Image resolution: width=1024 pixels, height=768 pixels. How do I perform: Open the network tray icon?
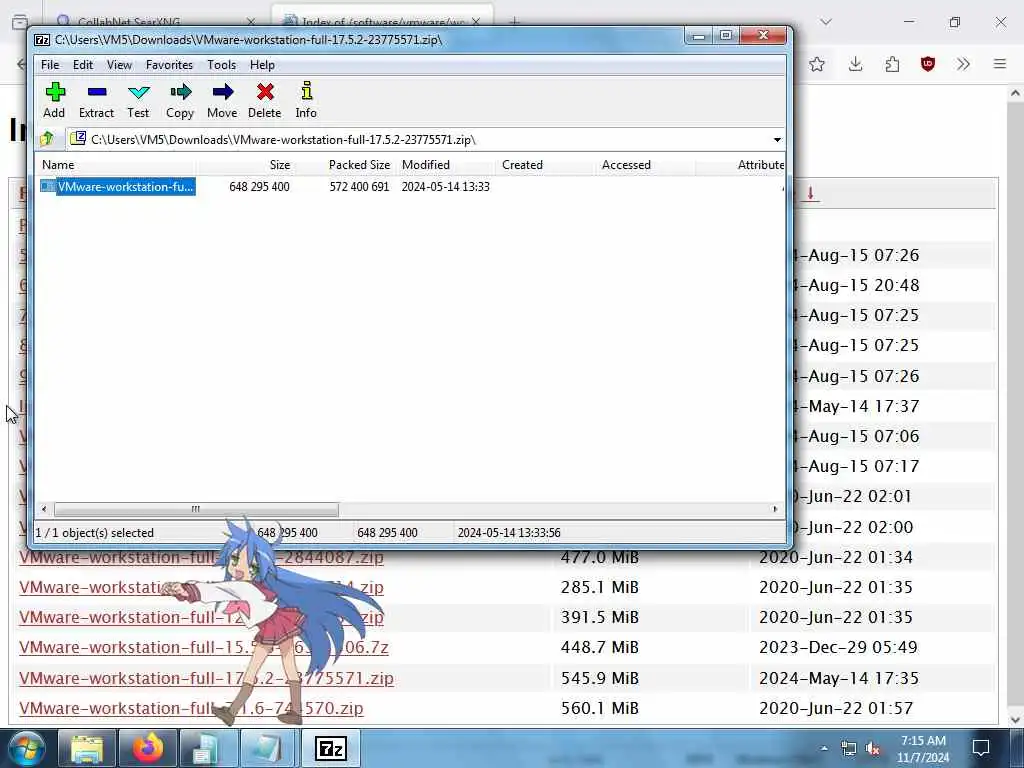848,749
